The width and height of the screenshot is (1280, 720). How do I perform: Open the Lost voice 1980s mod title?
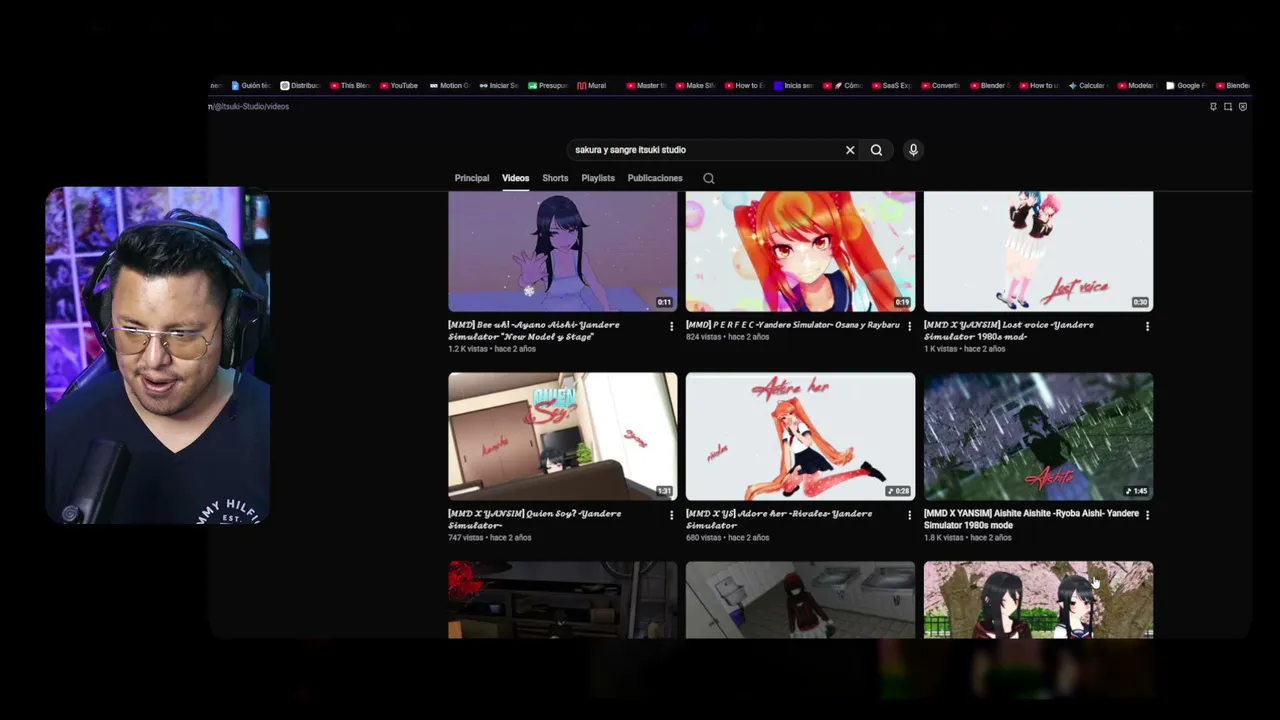point(1009,331)
